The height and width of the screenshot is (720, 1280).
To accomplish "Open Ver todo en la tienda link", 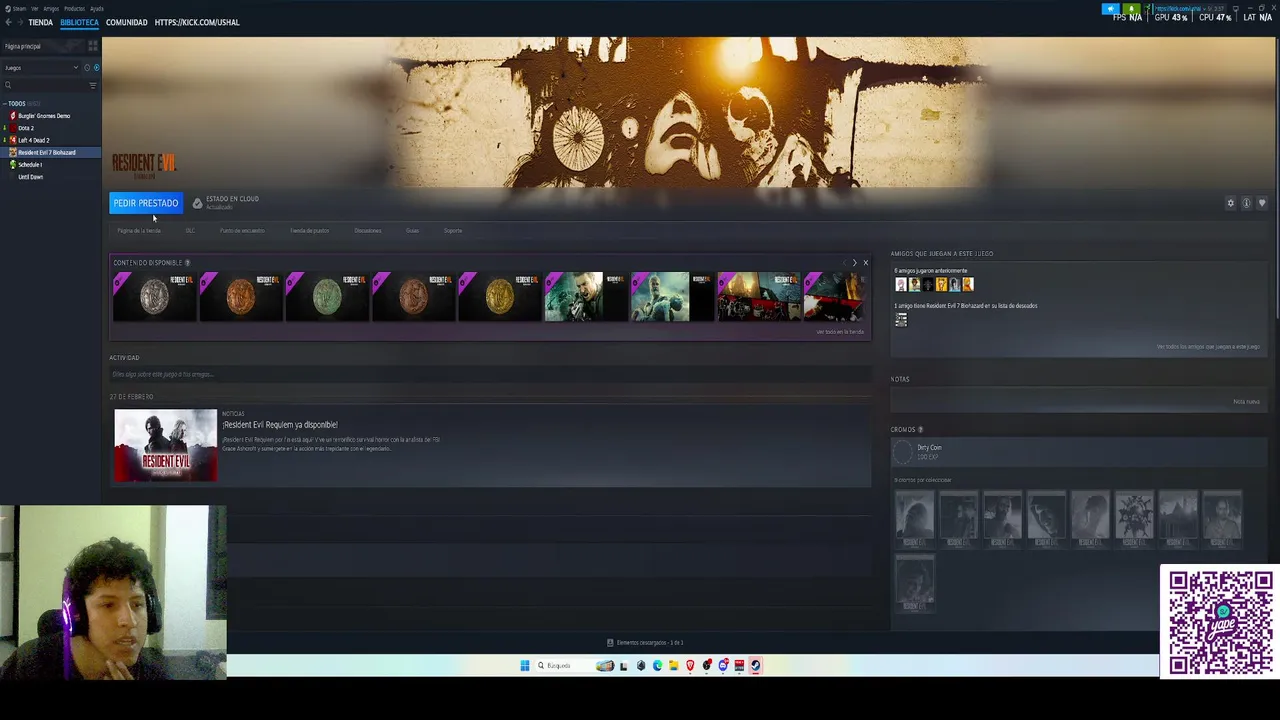I will [x=840, y=332].
